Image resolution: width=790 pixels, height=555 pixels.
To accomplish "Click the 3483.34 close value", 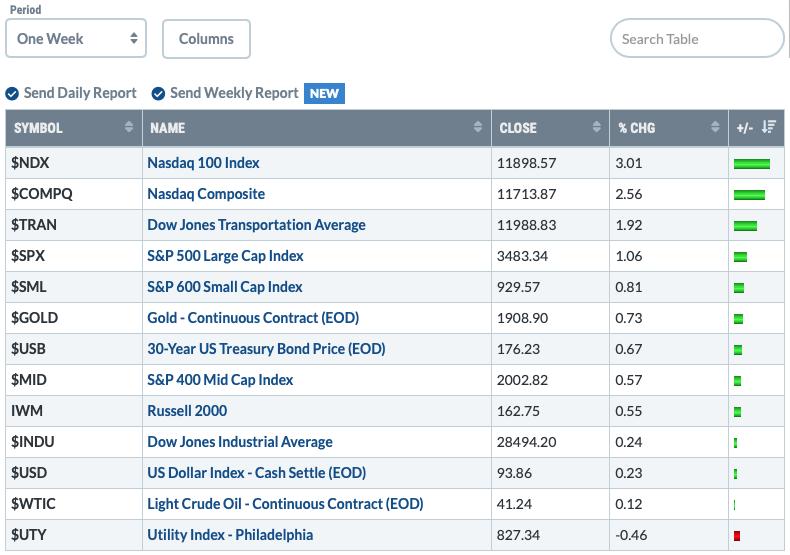I will pyautogui.click(x=522, y=256).
